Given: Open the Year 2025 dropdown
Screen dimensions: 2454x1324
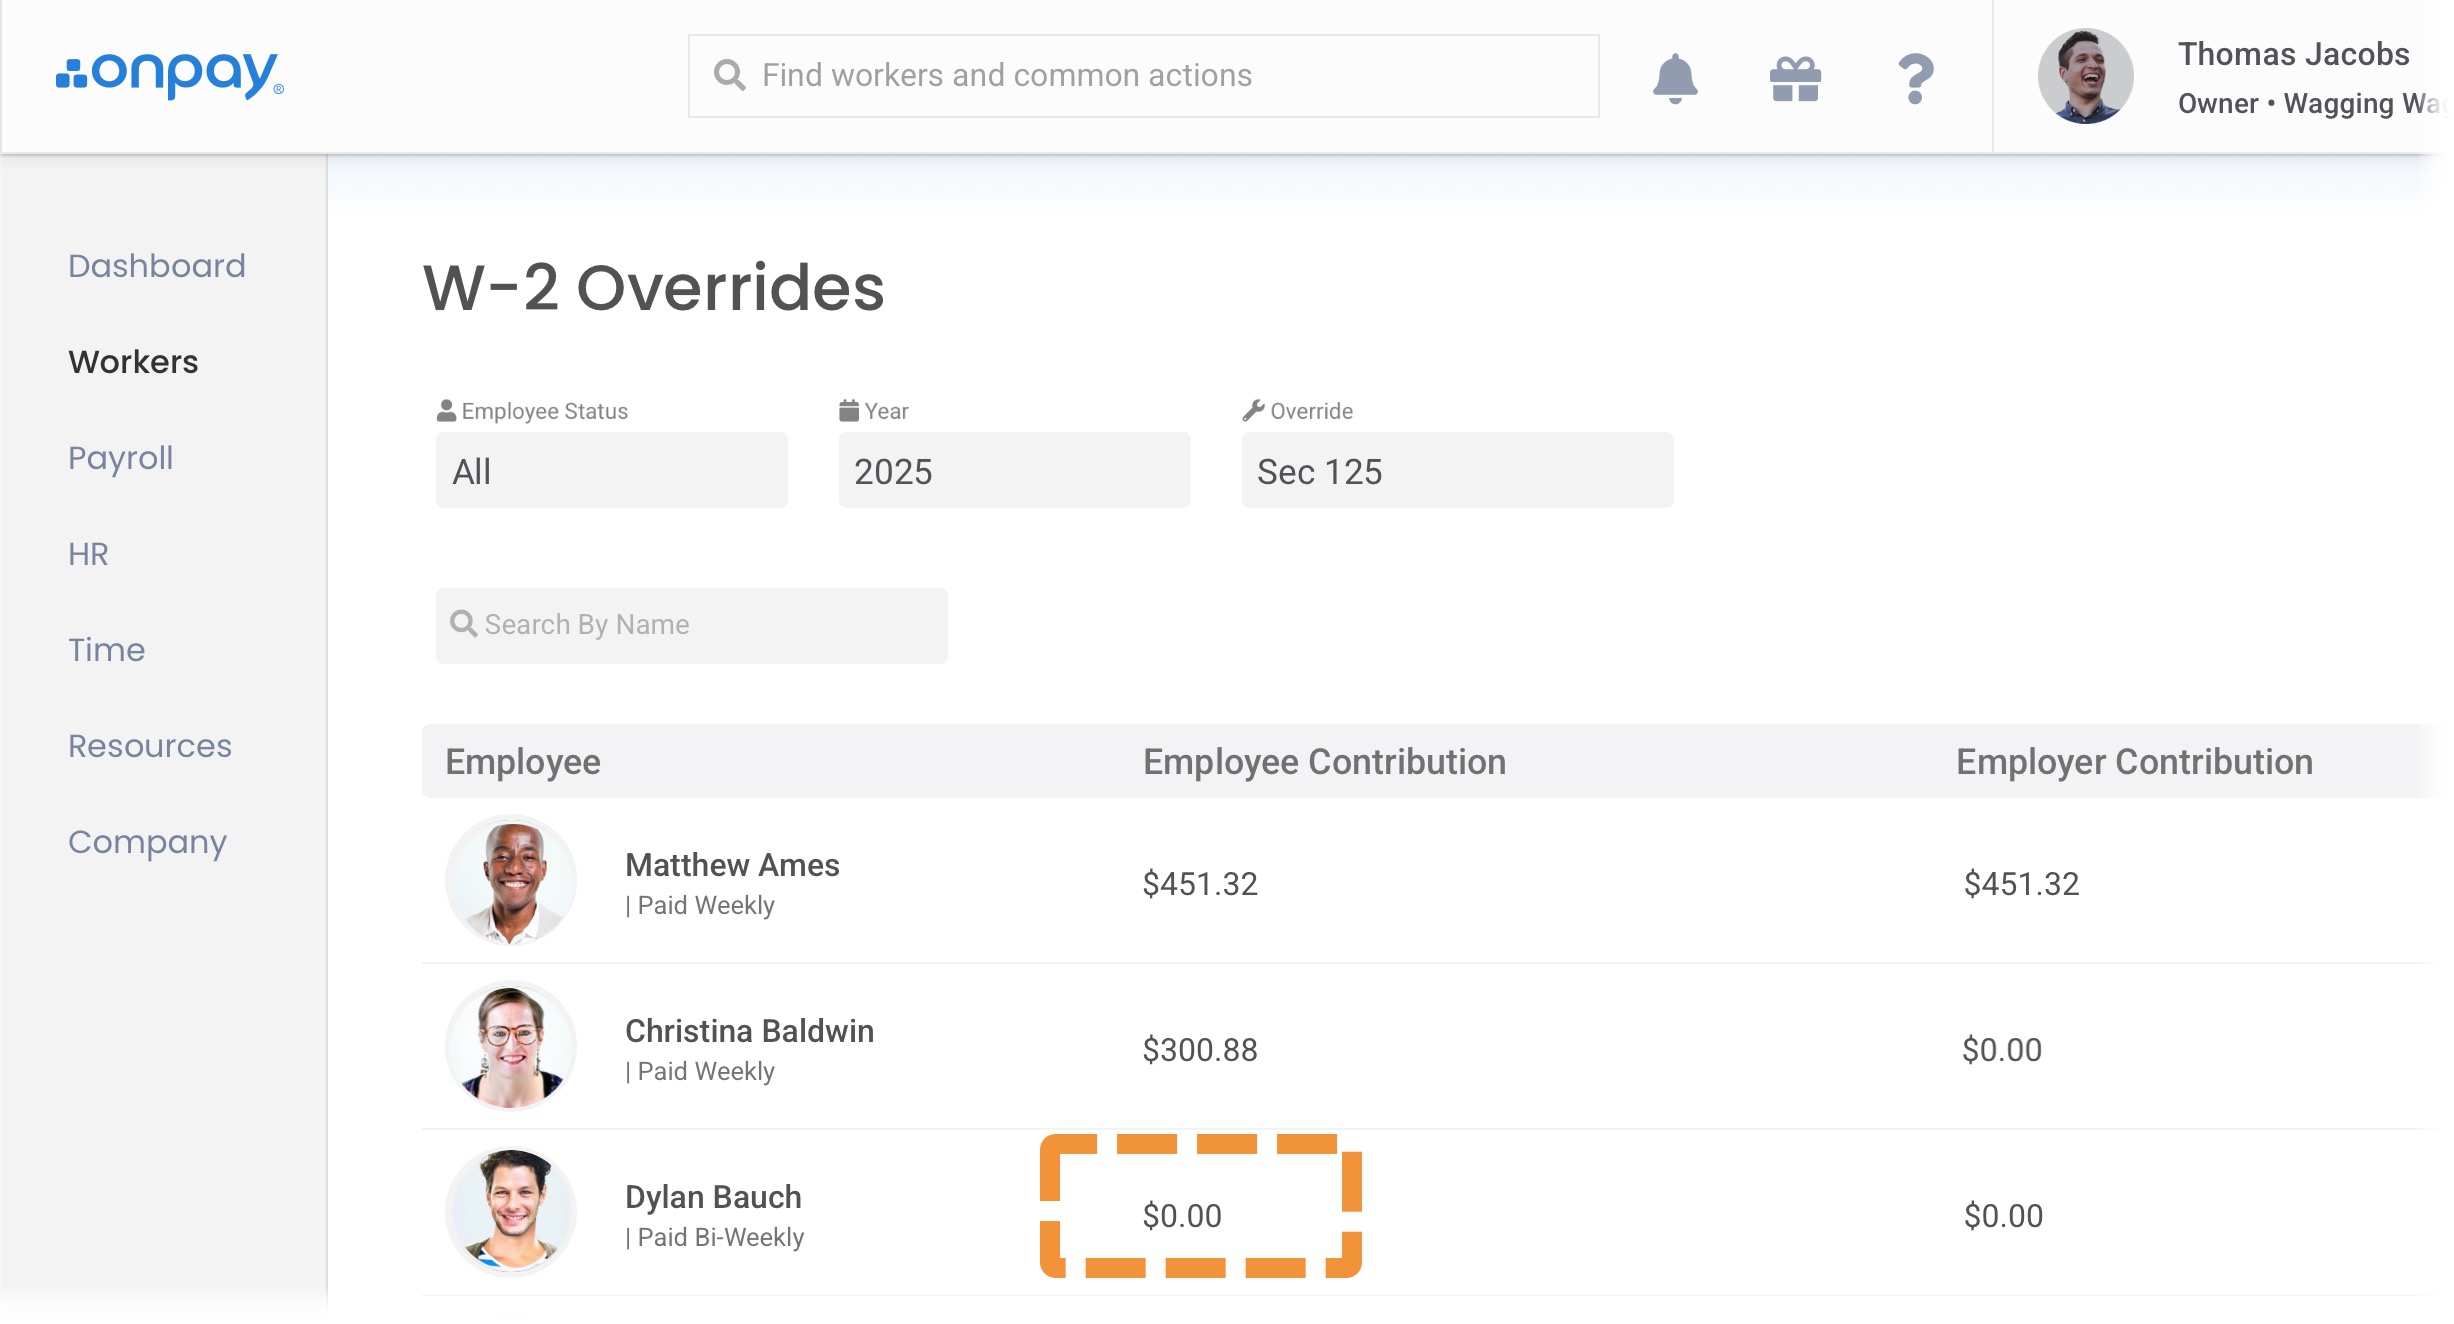Looking at the screenshot, I should (1014, 471).
